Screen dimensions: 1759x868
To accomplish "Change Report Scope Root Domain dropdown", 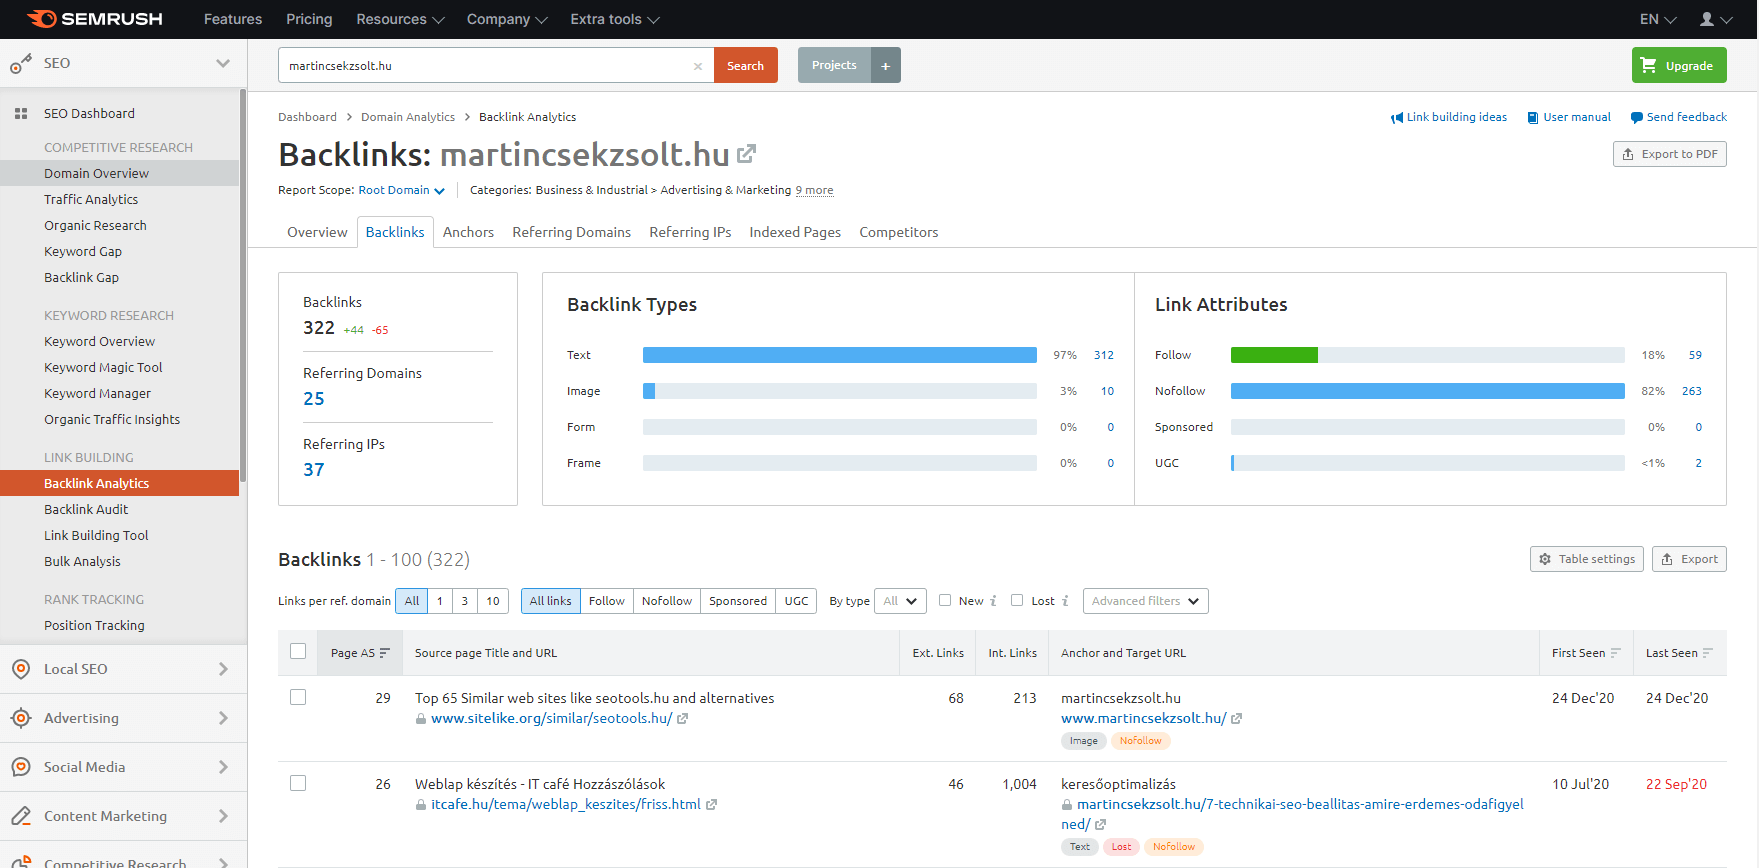I will click(402, 190).
